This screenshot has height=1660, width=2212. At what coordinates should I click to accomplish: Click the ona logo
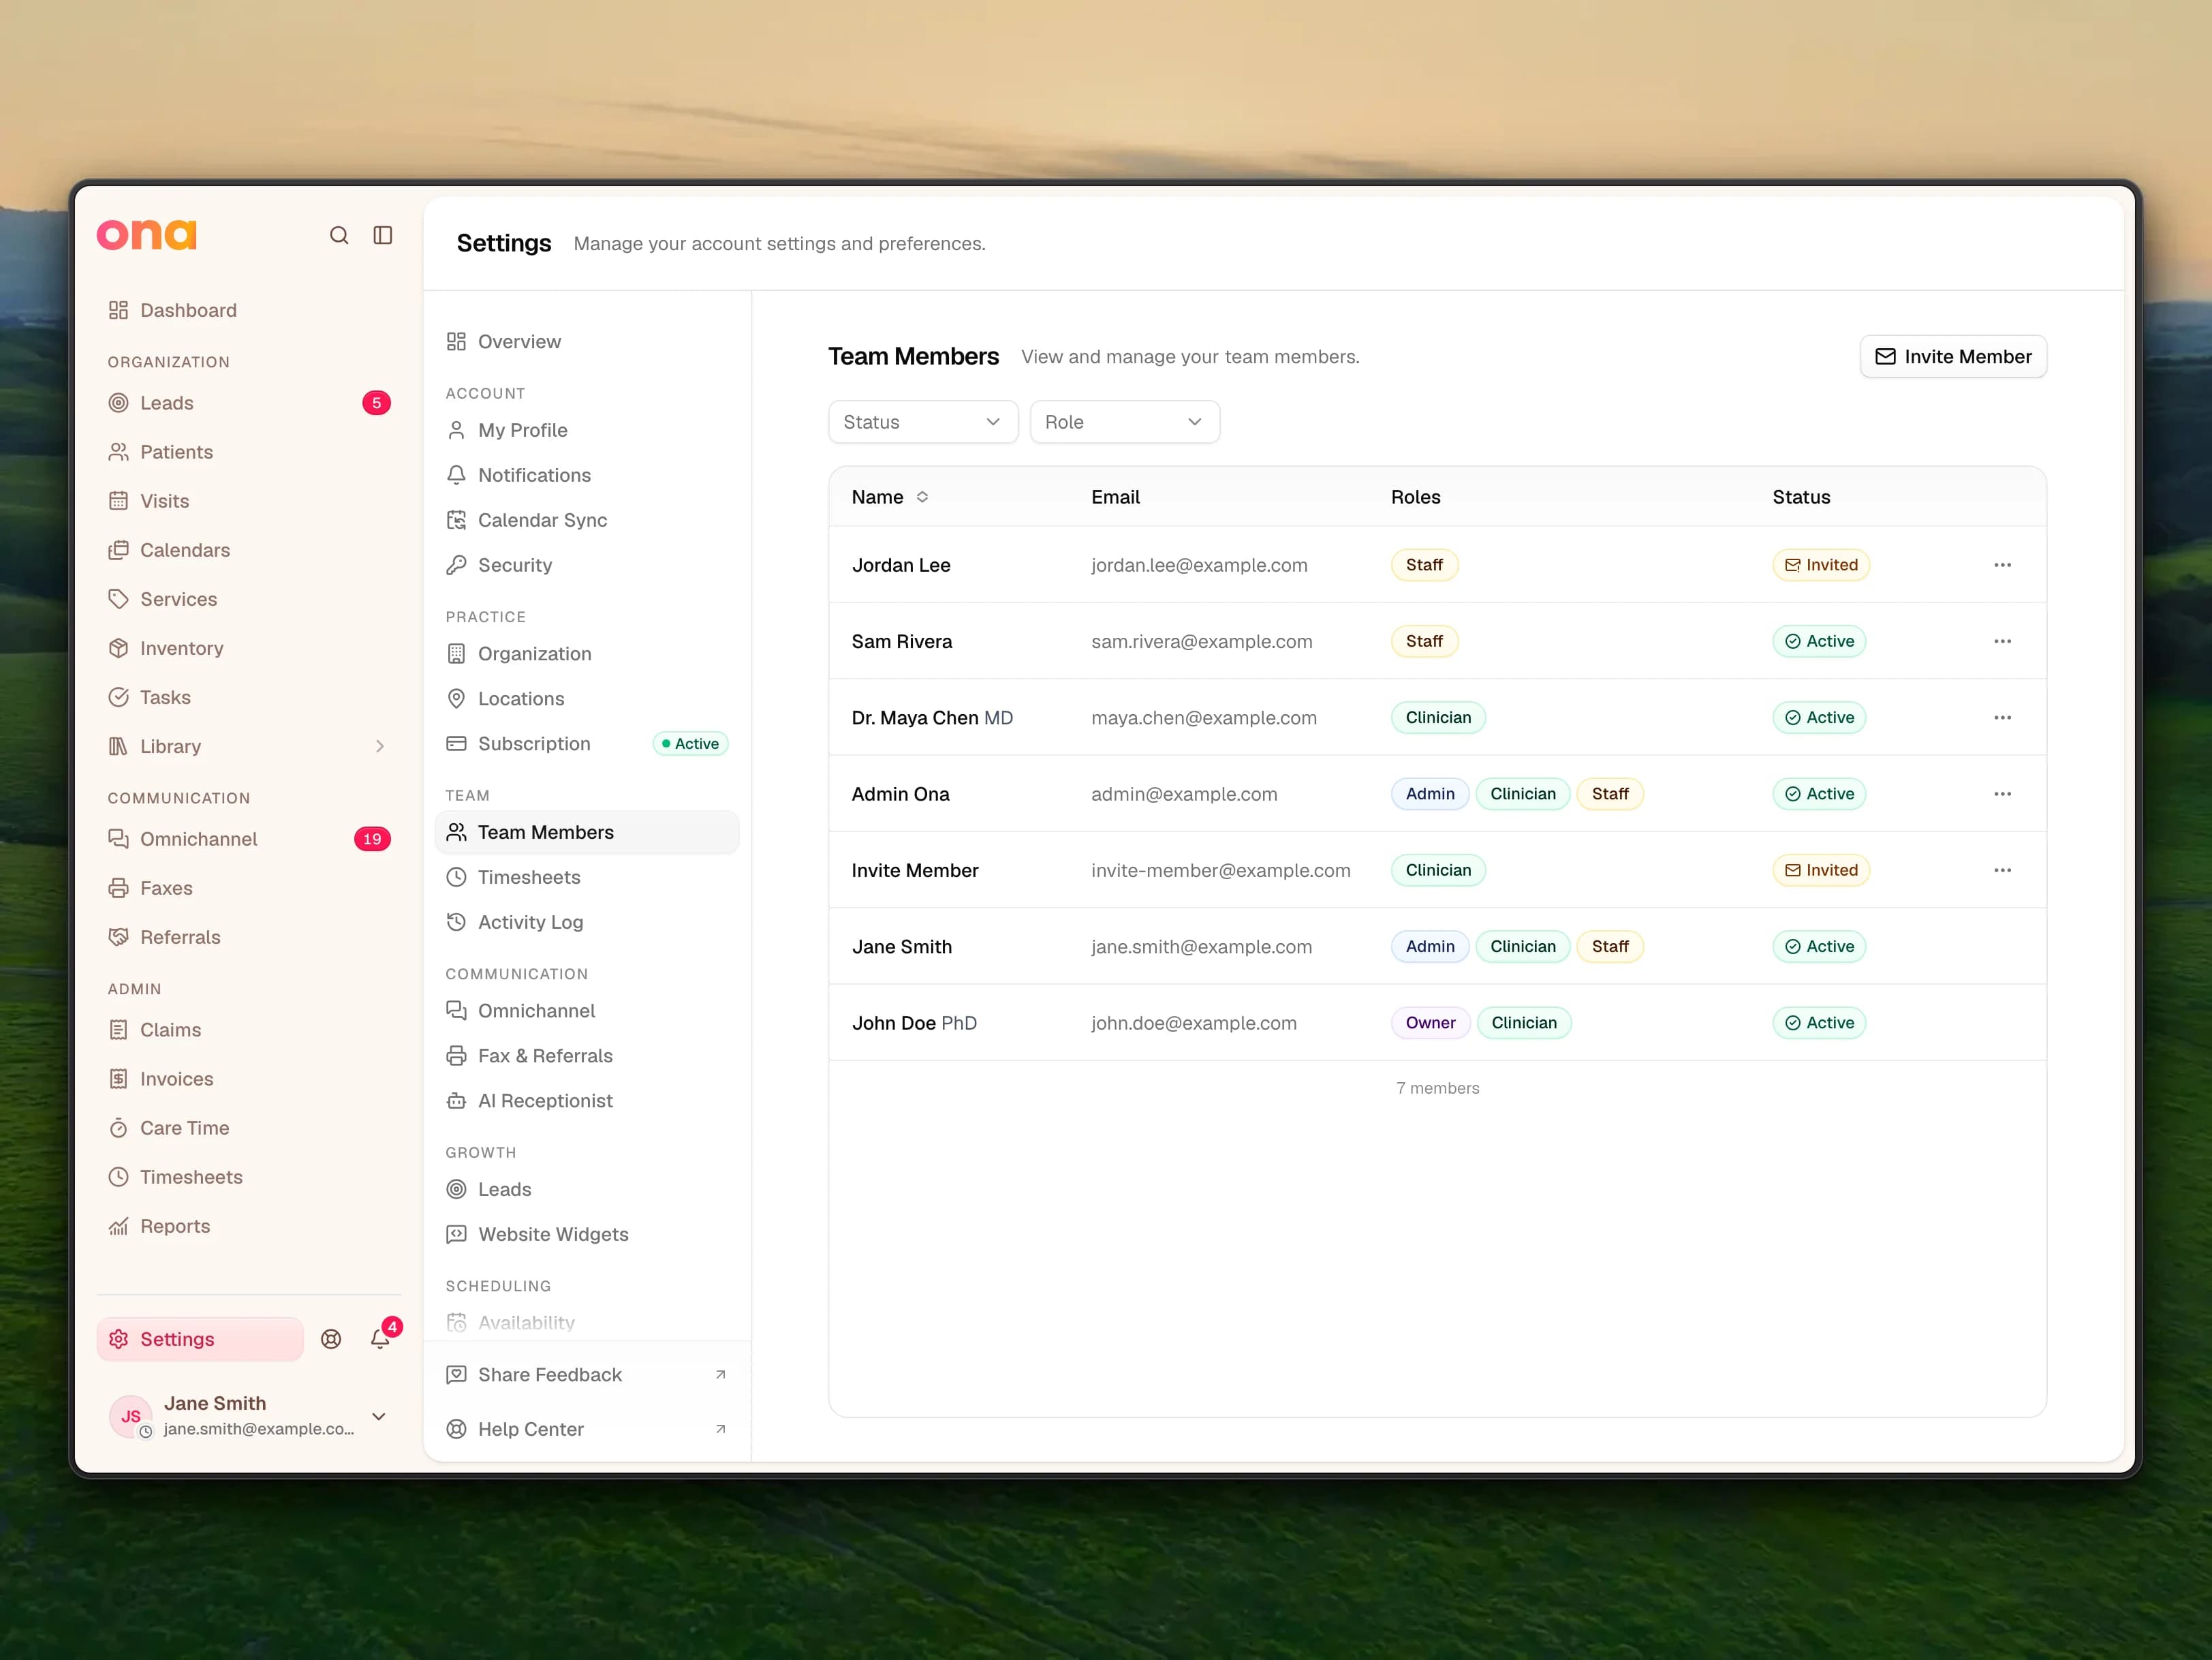pyautogui.click(x=147, y=235)
